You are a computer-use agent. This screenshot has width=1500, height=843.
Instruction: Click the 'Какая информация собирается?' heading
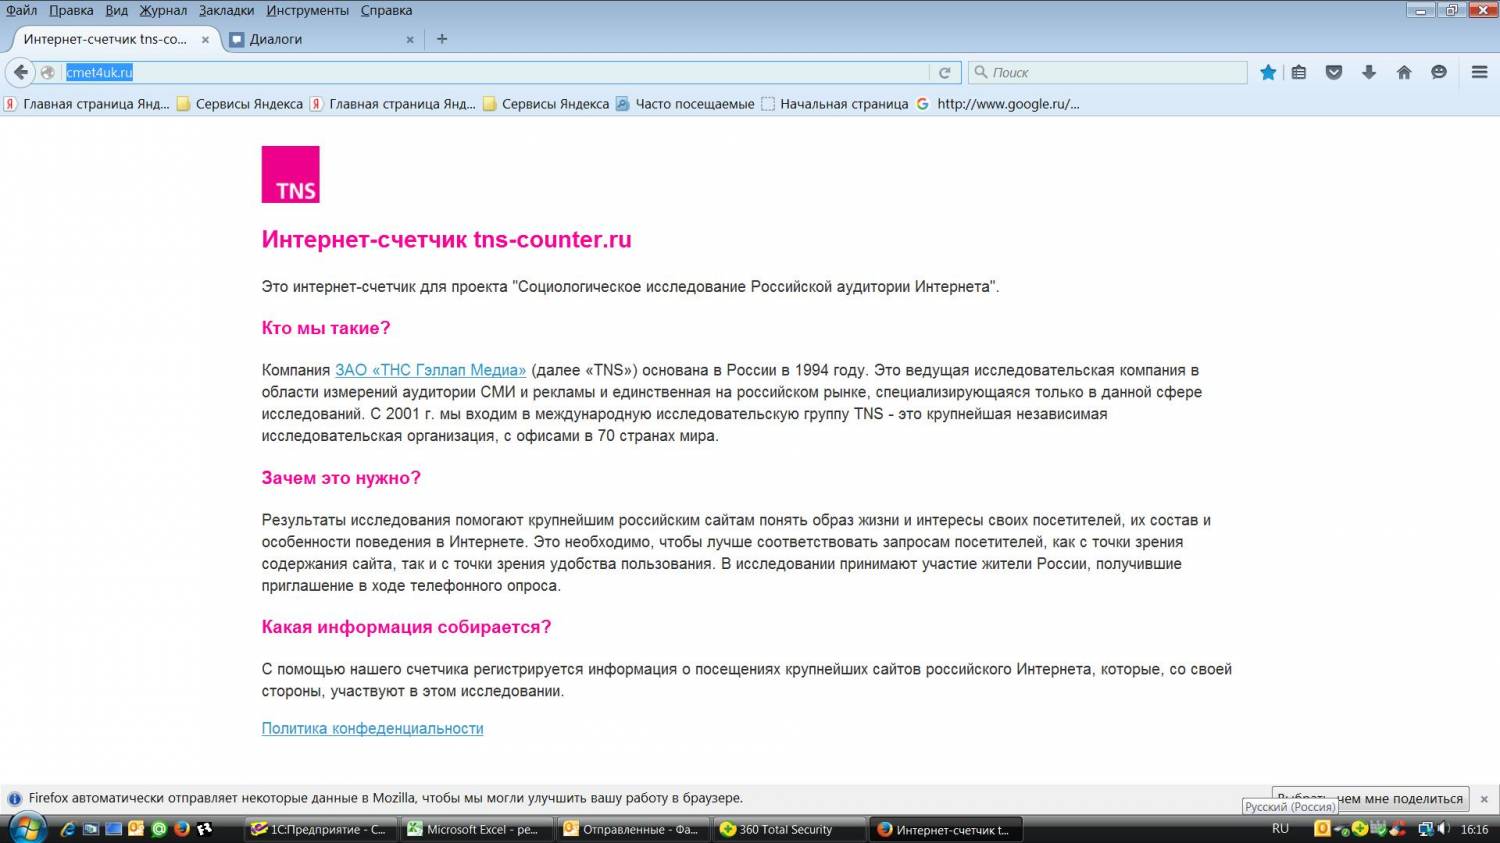[406, 627]
